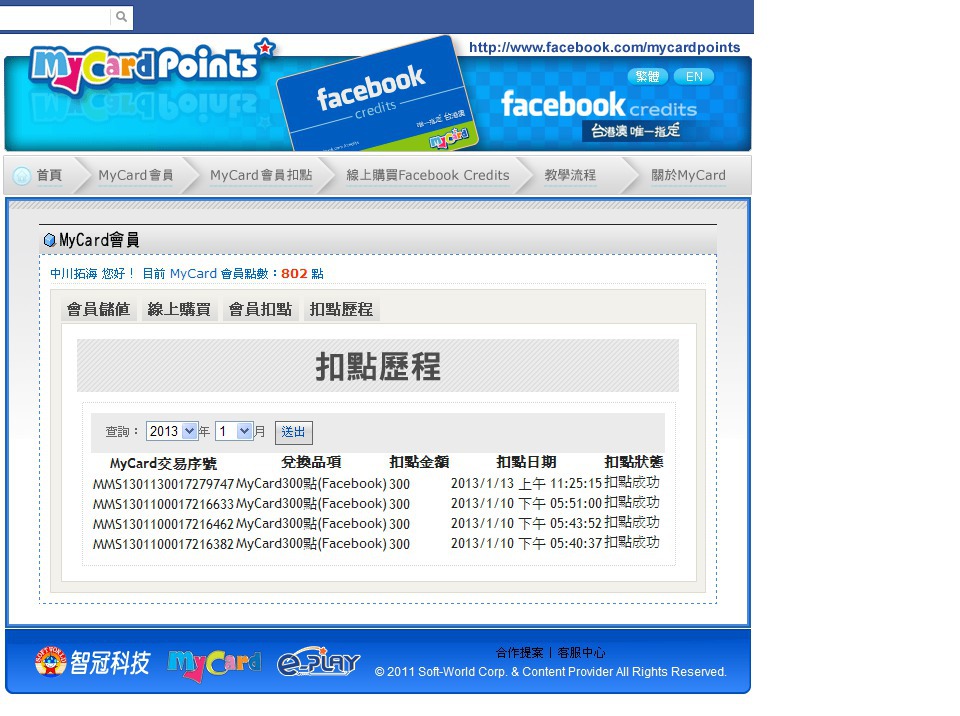The width and height of the screenshot is (960, 716).
Task: Click the blue cube icon beside MyCard會員
Action: tap(50, 240)
